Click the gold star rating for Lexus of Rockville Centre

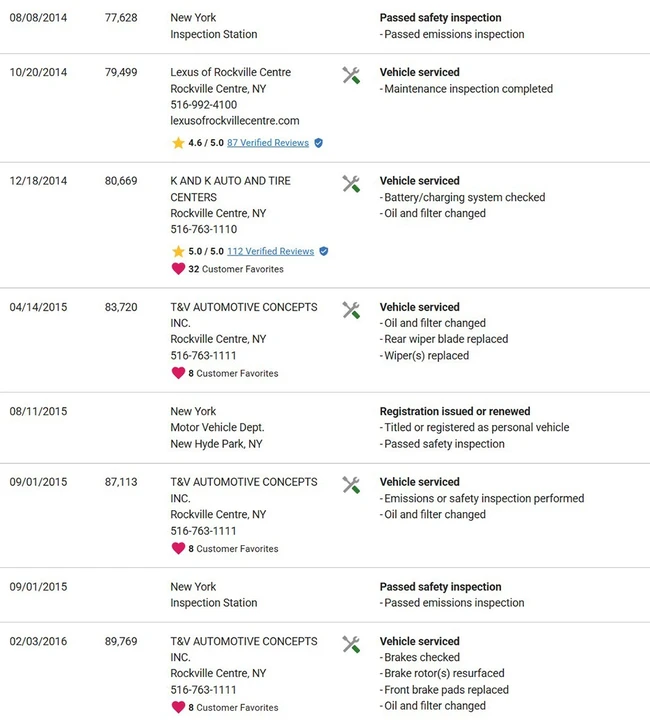click(x=178, y=143)
